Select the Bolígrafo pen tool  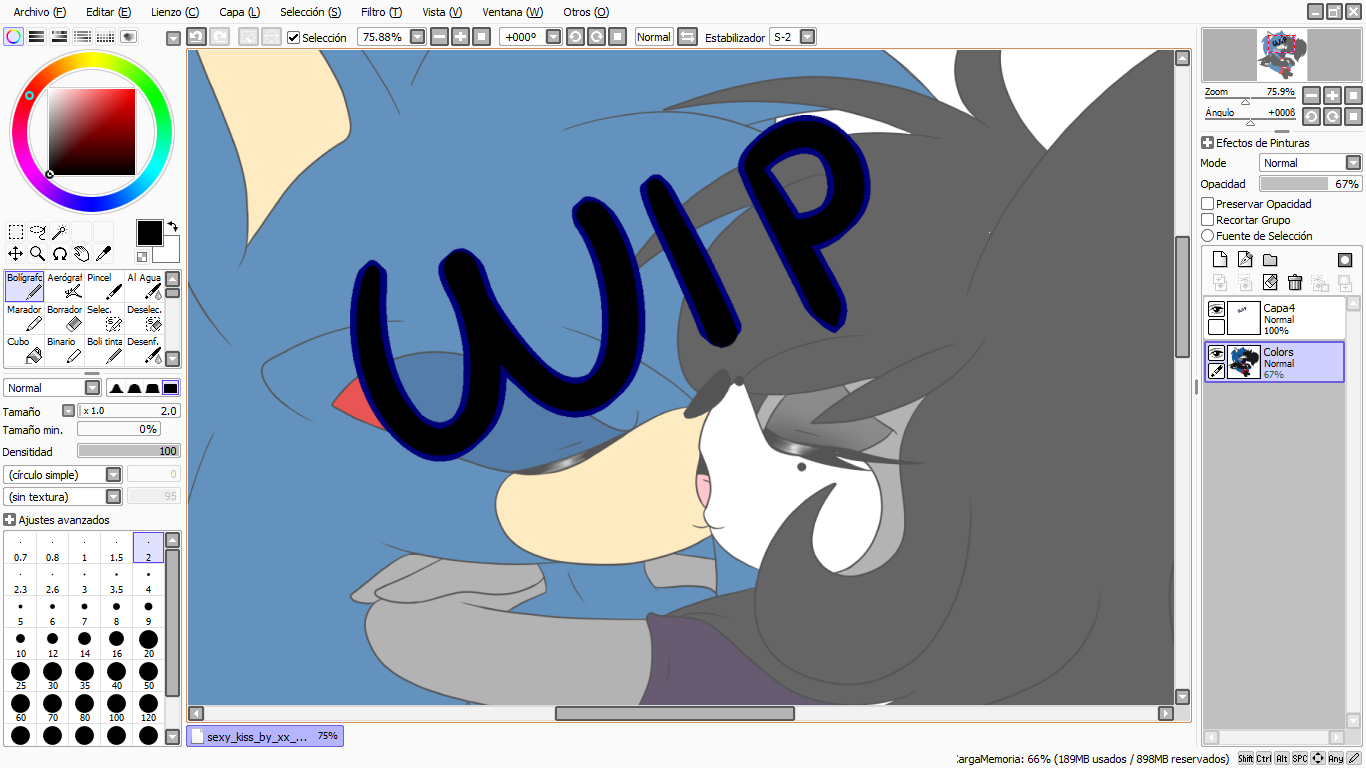tap(24, 286)
